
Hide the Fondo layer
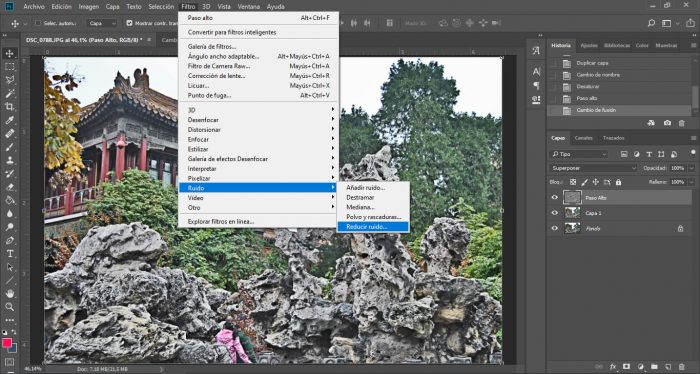point(554,228)
